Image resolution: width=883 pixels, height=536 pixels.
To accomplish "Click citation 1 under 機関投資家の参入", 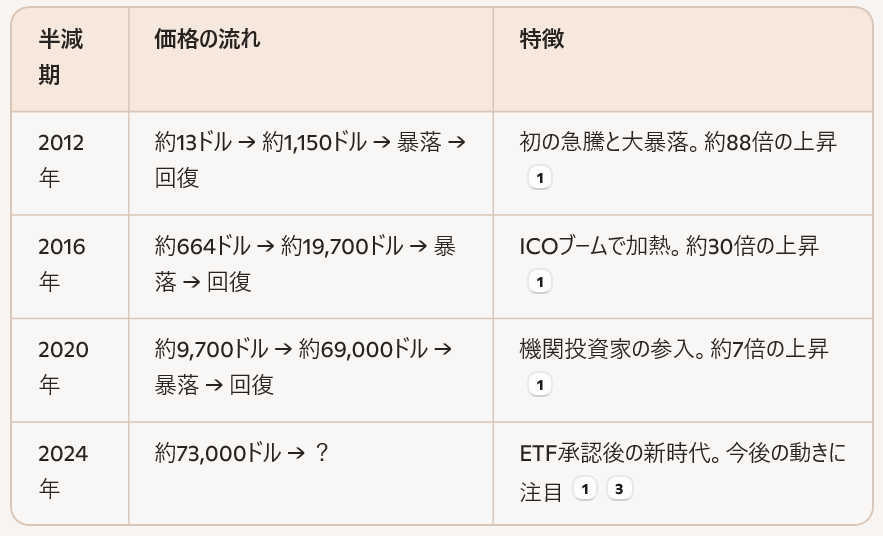I will tap(539, 385).
